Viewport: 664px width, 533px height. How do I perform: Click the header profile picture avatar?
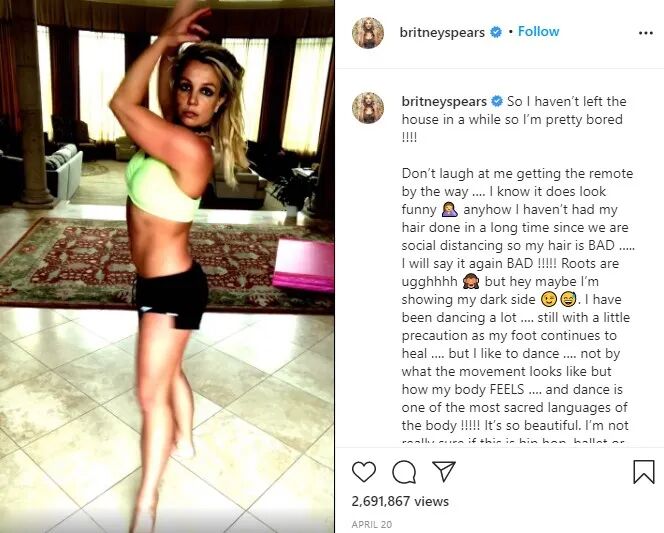pos(368,33)
